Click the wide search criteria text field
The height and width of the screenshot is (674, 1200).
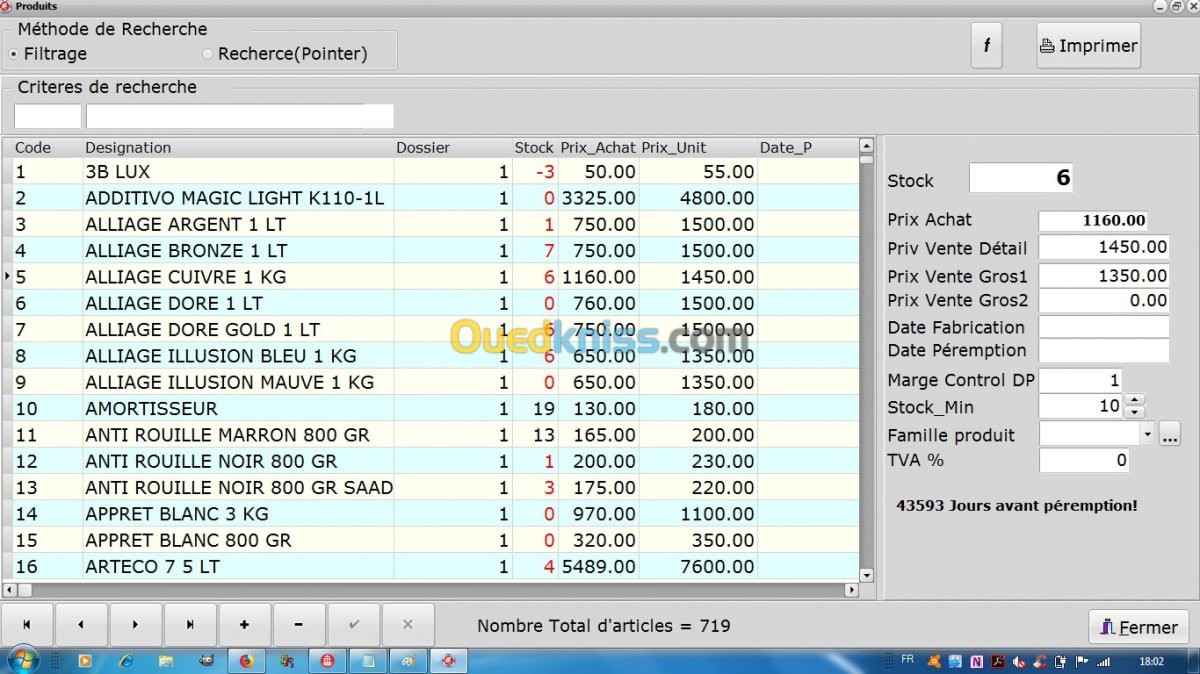point(240,116)
